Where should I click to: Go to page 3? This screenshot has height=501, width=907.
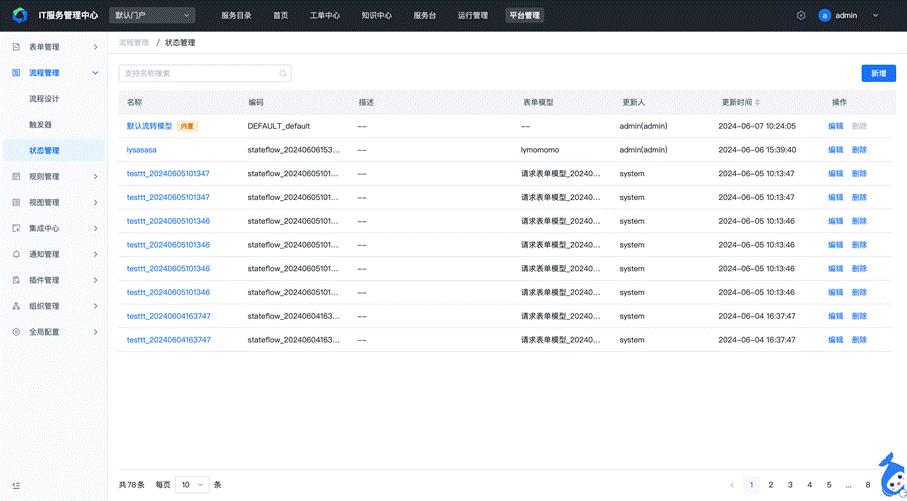790,485
